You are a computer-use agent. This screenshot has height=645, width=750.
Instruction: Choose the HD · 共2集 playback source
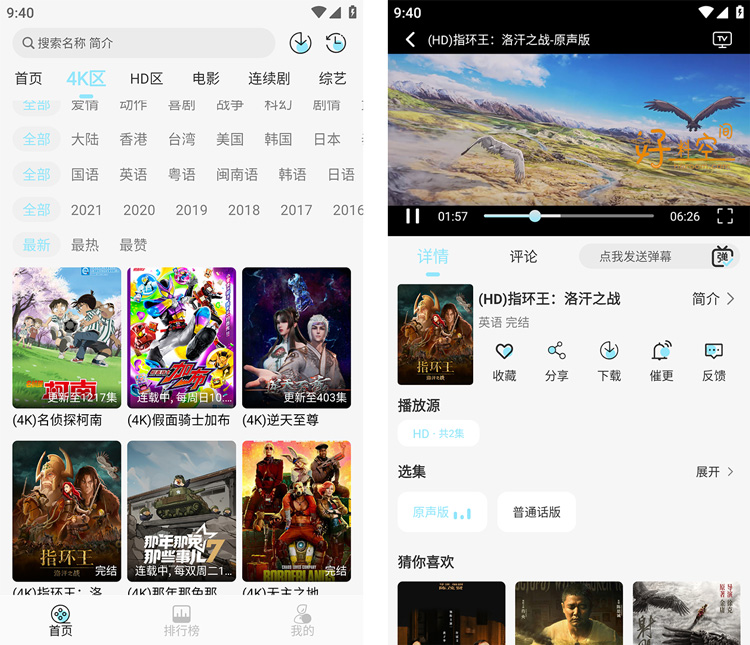pyautogui.click(x=438, y=434)
